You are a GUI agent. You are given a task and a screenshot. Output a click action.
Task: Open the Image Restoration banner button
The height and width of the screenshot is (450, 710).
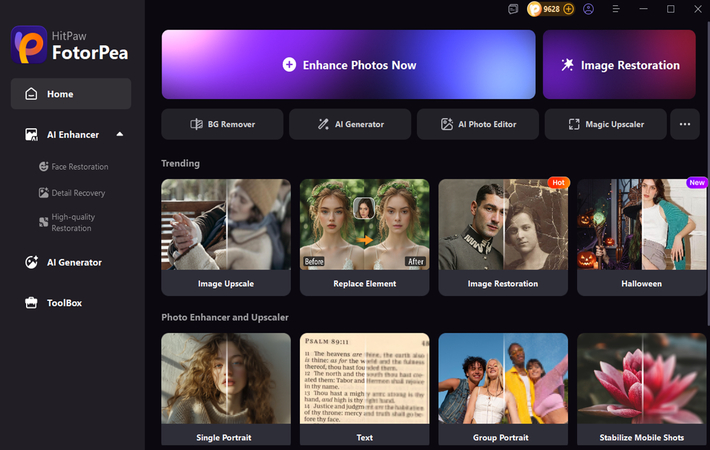(x=619, y=64)
